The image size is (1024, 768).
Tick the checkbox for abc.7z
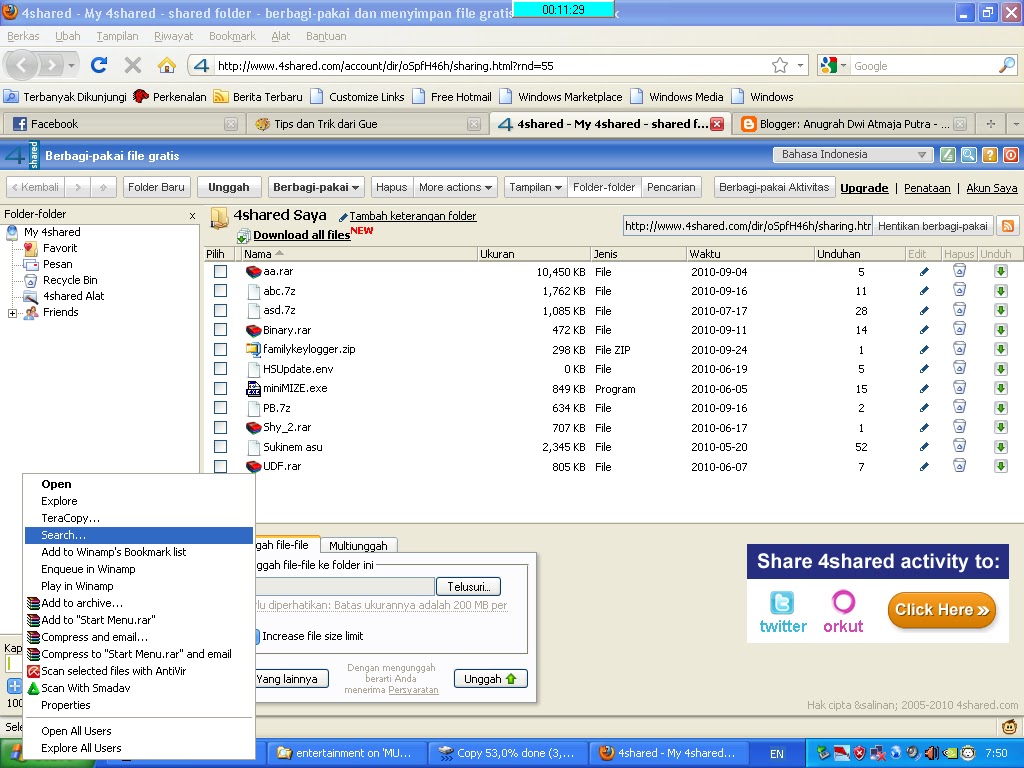click(220, 291)
